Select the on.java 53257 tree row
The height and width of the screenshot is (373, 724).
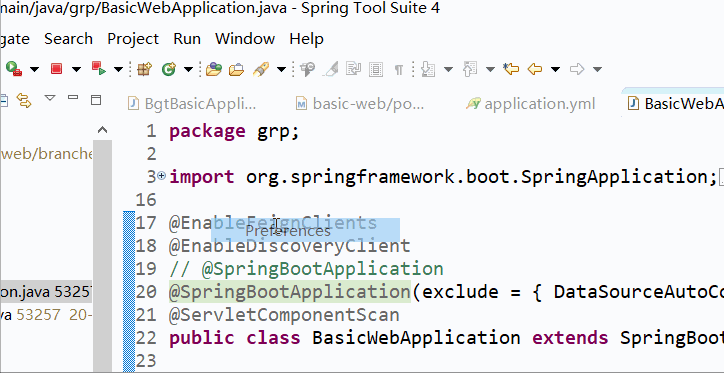pyautogui.click(x=46, y=292)
